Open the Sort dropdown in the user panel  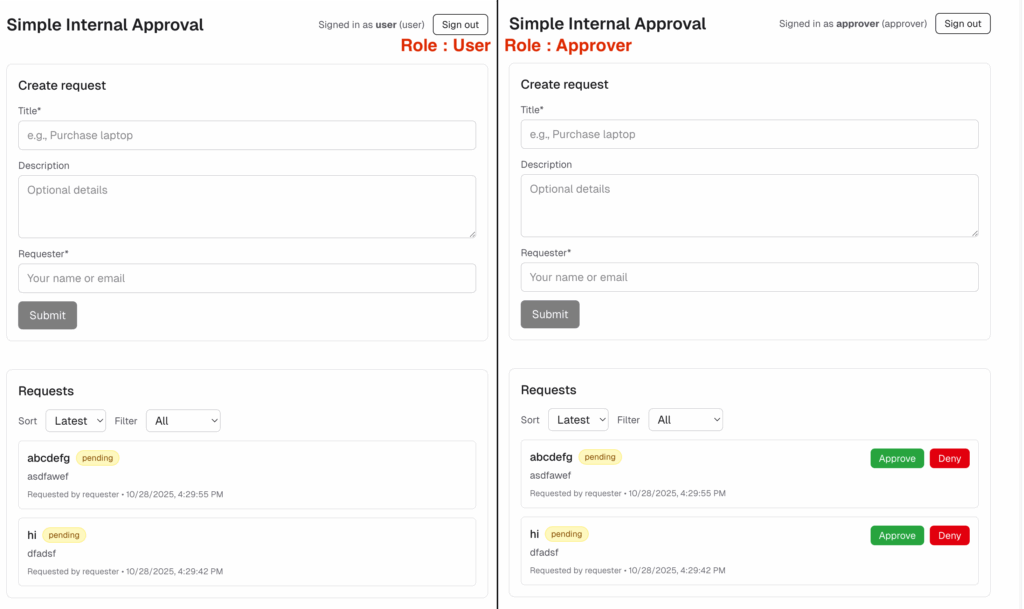coord(76,421)
